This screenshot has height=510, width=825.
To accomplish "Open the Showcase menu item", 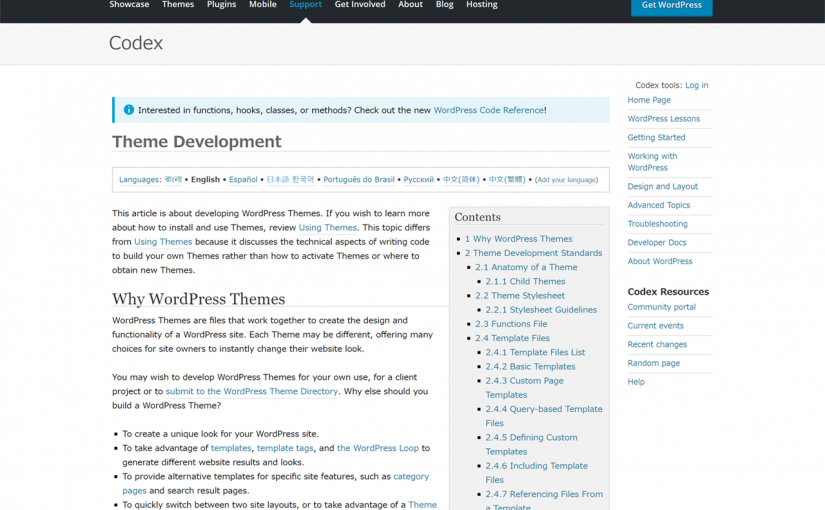I will [x=129, y=5].
